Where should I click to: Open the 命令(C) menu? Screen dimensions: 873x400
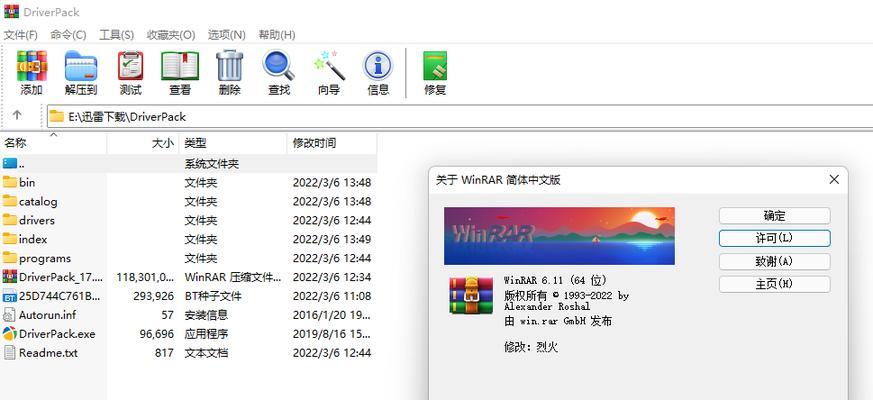[68, 35]
